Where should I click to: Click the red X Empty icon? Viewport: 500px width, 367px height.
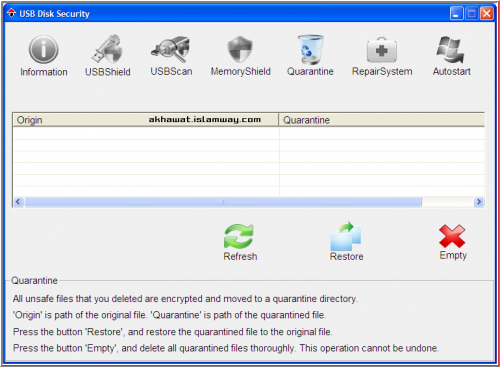click(x=452, y=236)
